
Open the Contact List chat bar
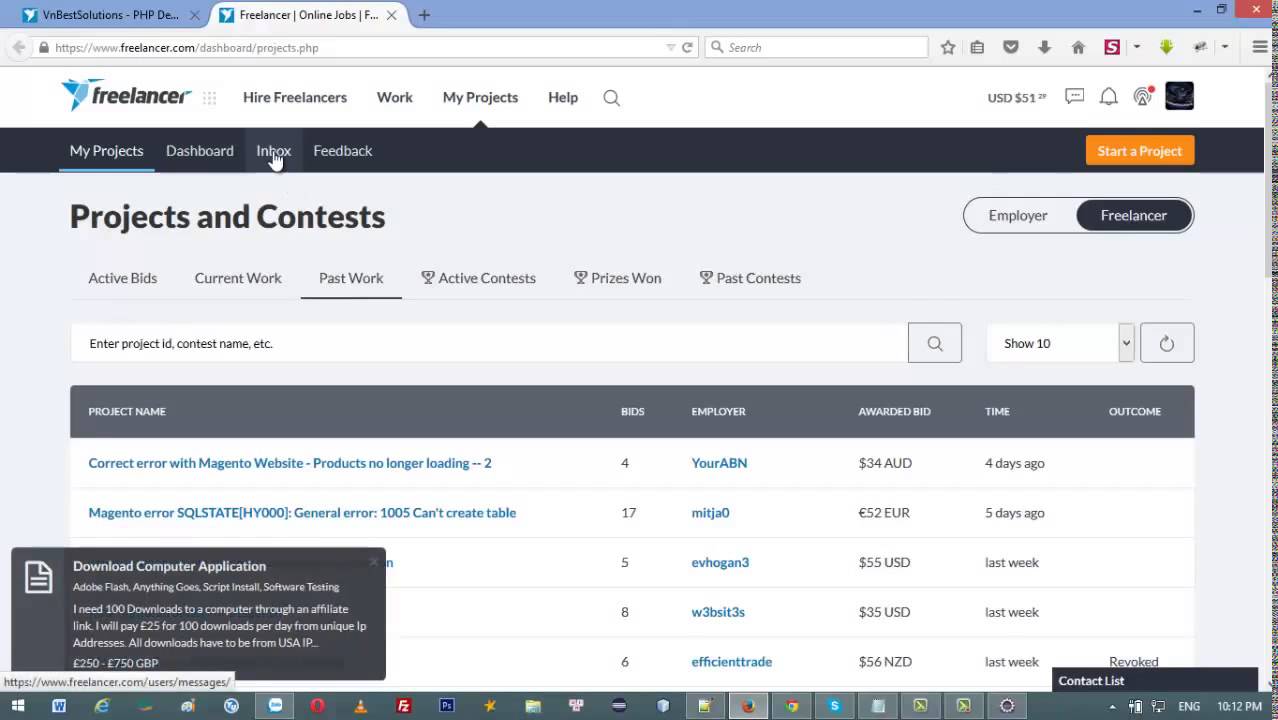(1155, 680)
